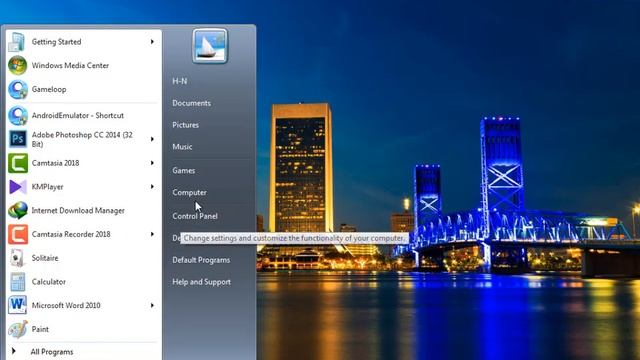640x360 pixels.
Task: Expand Camtasia Recorder 2018 submenu arrow
Action: tap(152, 234)
